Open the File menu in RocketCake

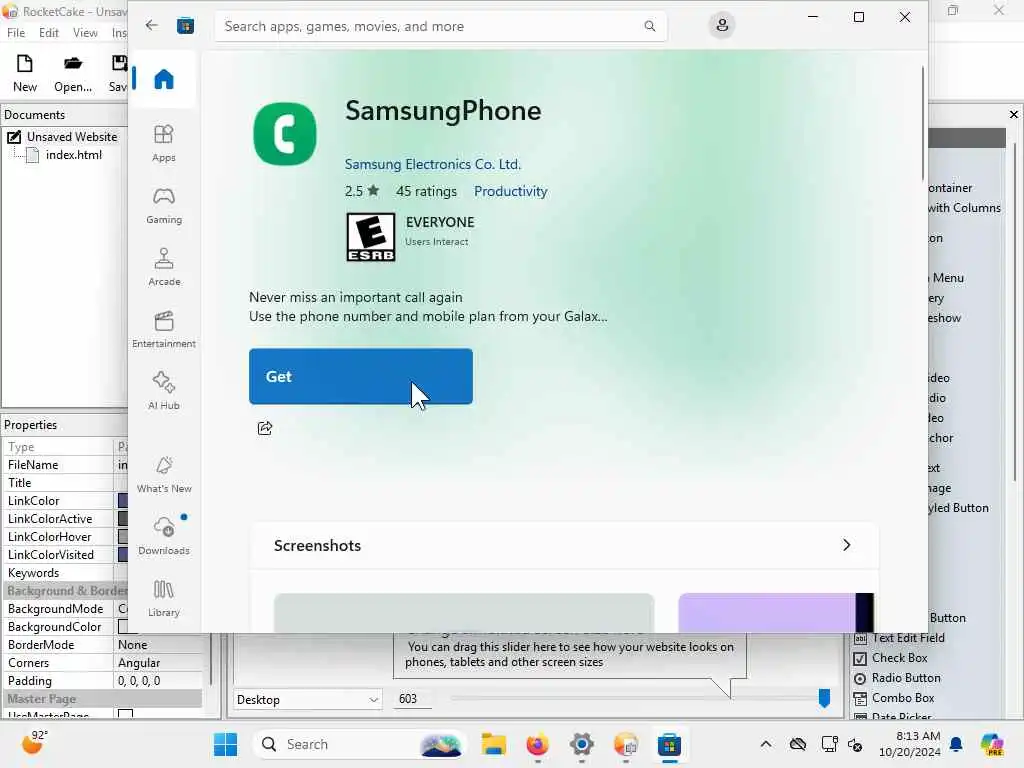16,33
